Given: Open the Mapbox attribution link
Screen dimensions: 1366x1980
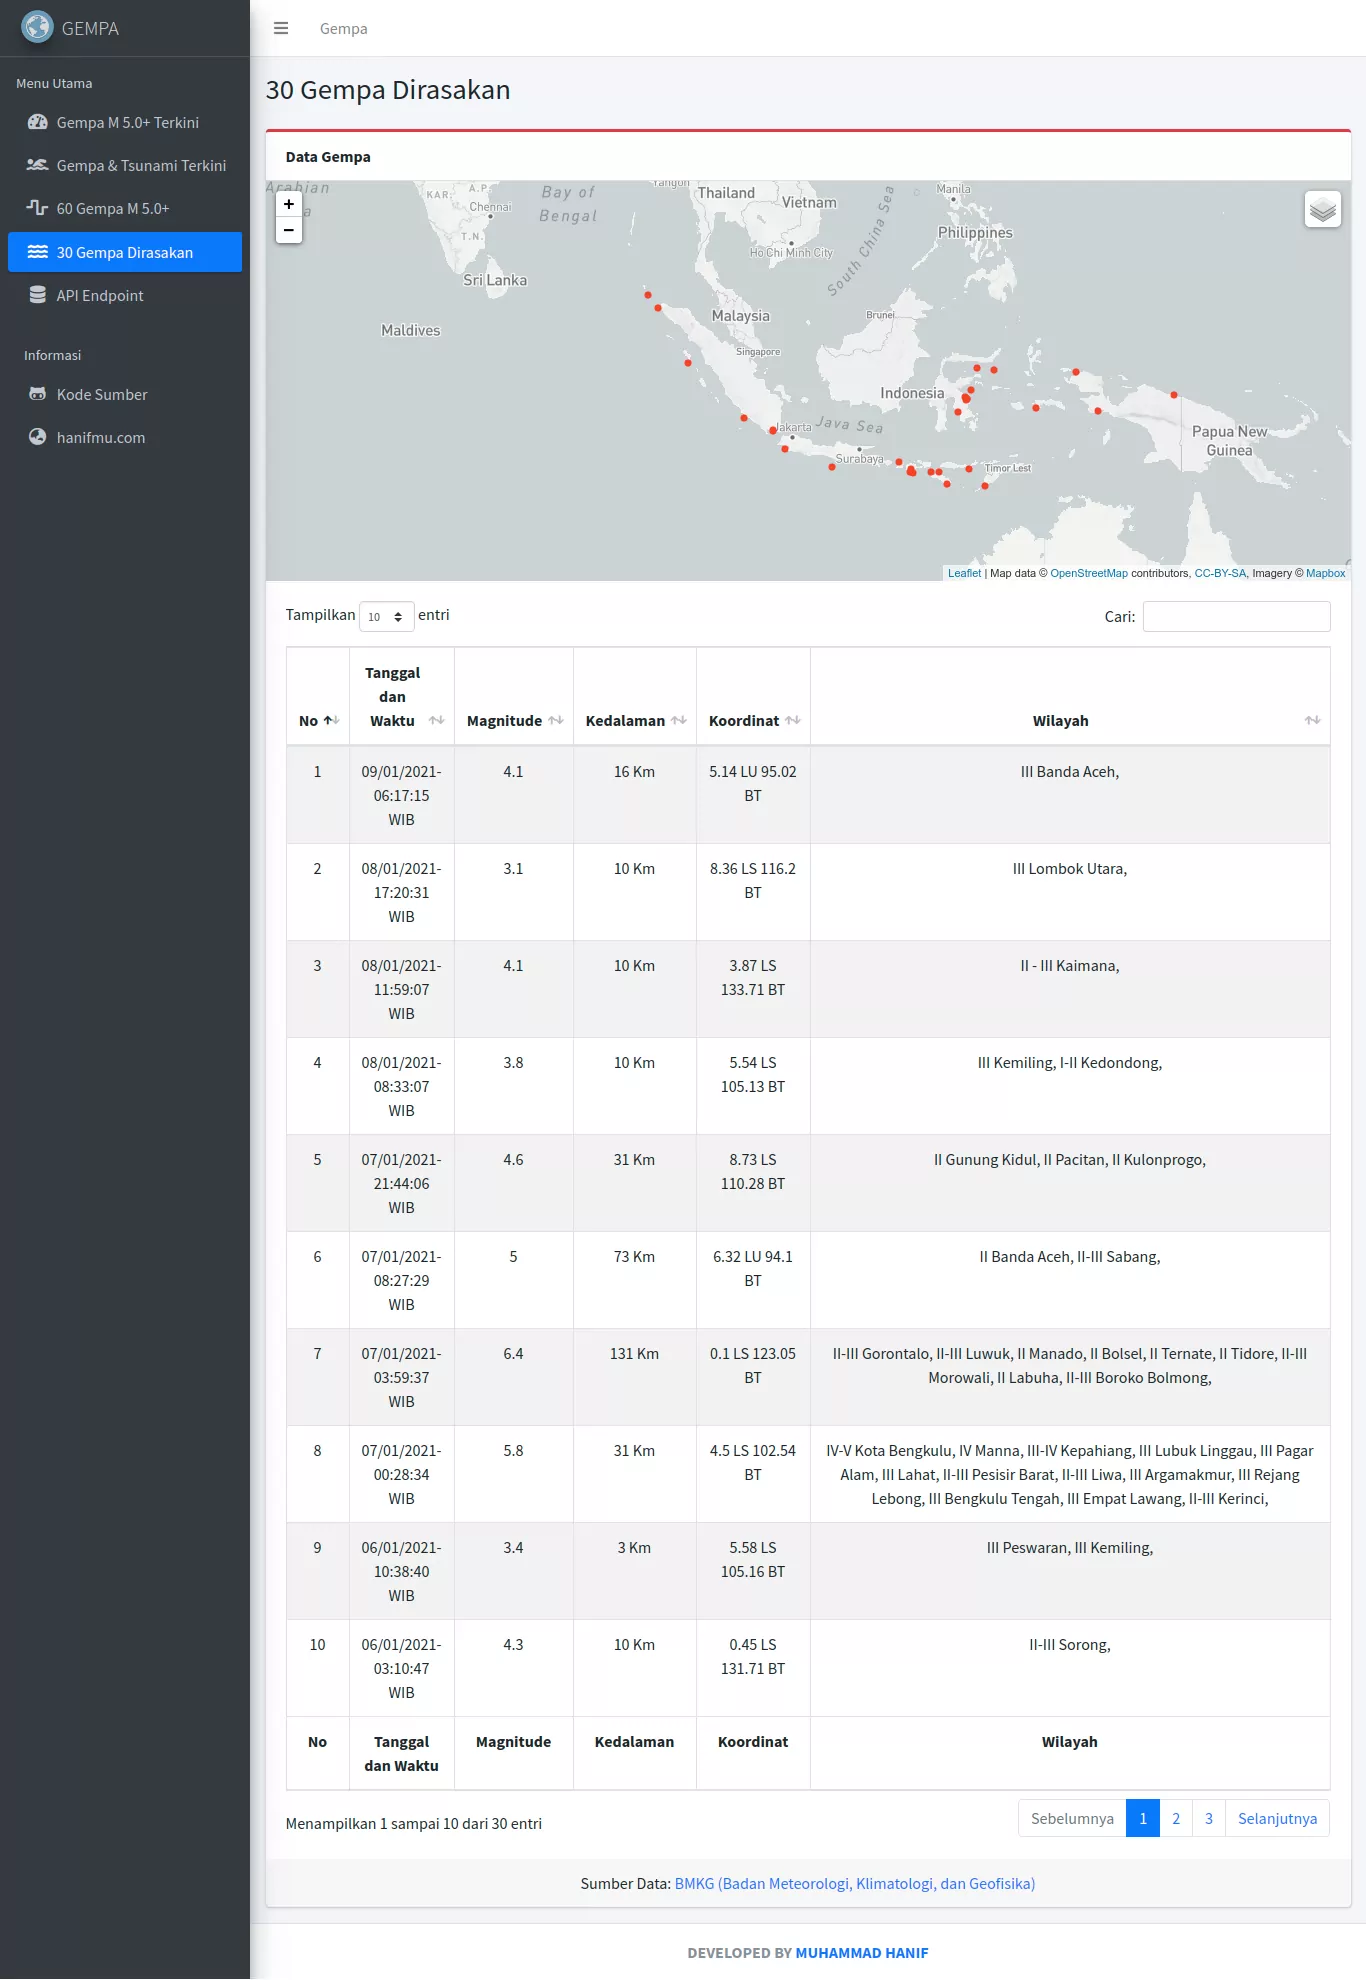Looking at the screenshot, I should coord(1325,573).
